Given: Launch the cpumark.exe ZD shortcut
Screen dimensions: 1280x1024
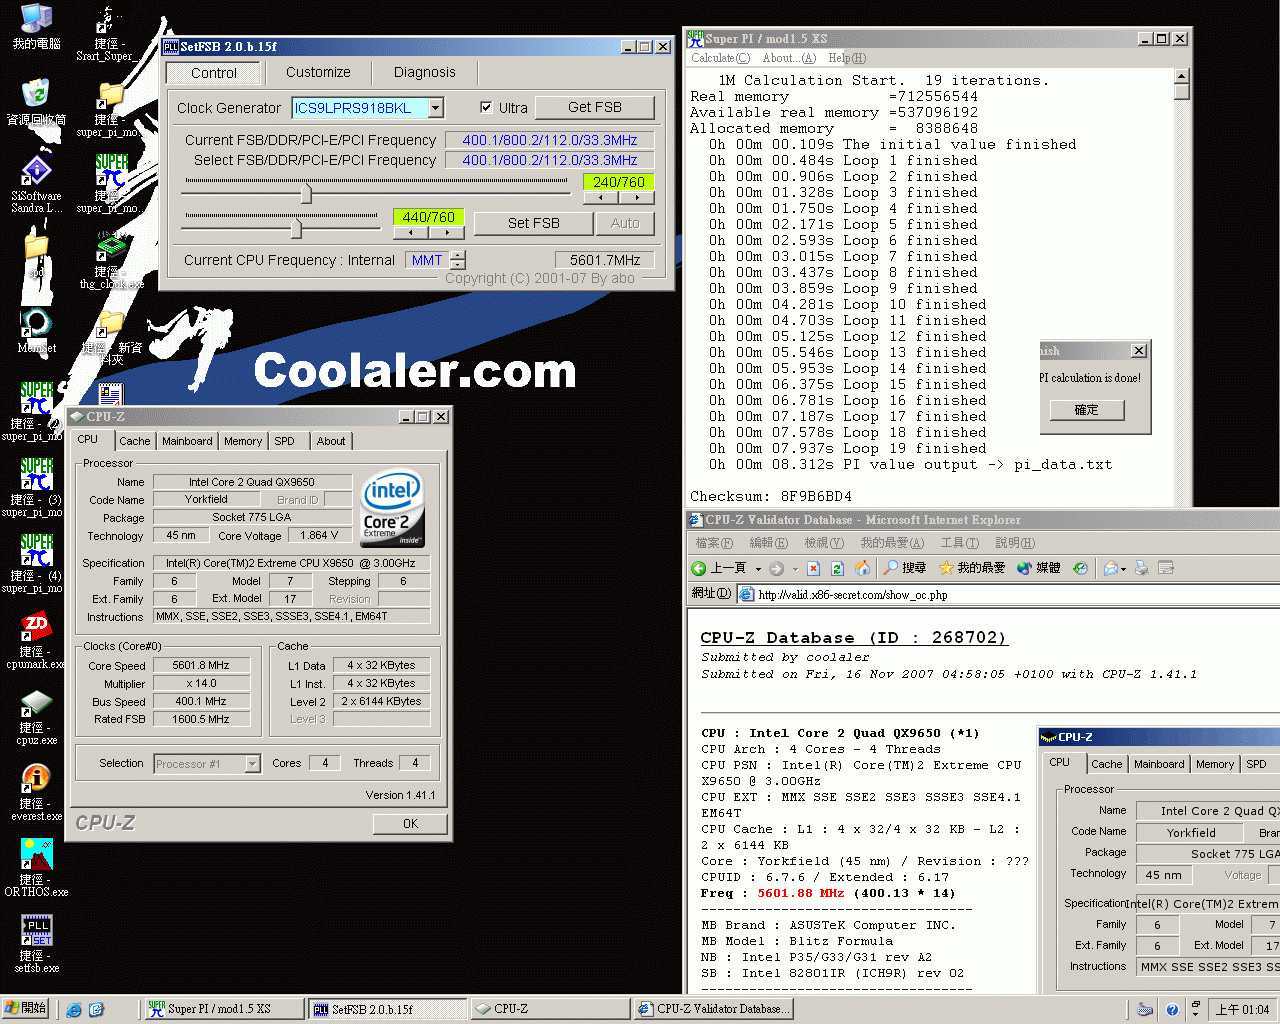Looking at the screenshot, I should click(36, 639).
